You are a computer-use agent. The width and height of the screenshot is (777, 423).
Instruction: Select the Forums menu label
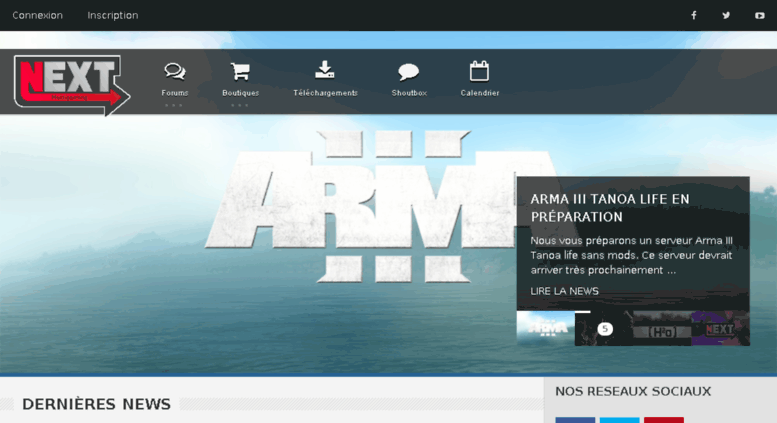[x=174, y=93]
